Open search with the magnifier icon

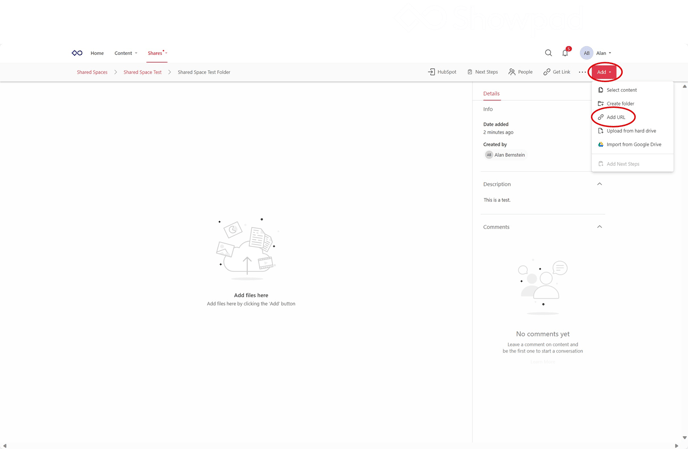[x=548, y=53]
